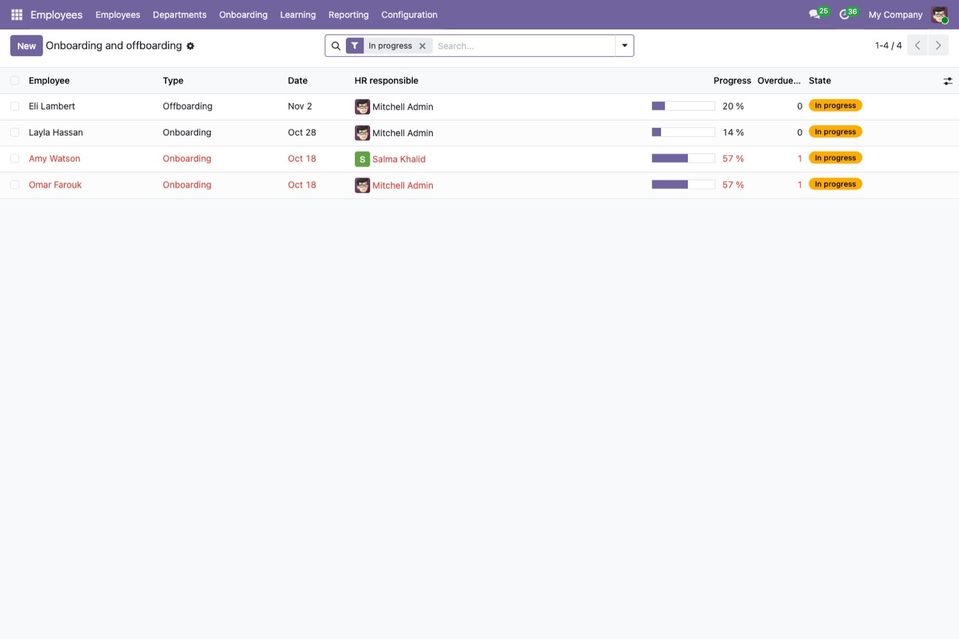Check the Amy Watson row checkbox
The height and width of the screenshot is (639, 959).
click(15, 159)
